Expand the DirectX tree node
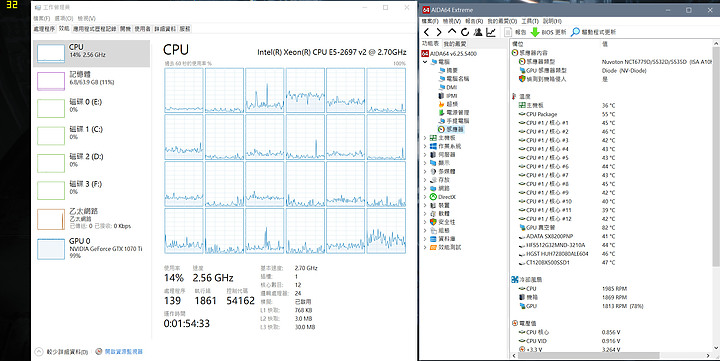 [425, 197]
